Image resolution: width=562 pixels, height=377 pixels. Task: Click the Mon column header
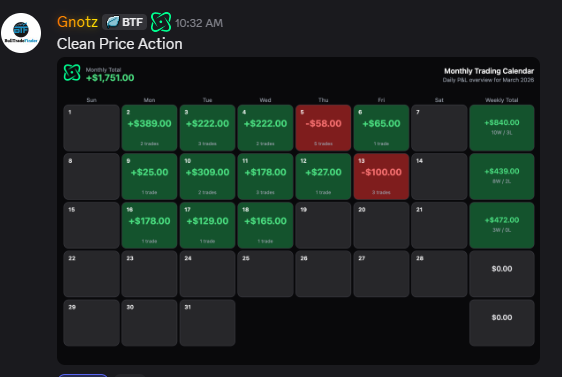[149, 100]
